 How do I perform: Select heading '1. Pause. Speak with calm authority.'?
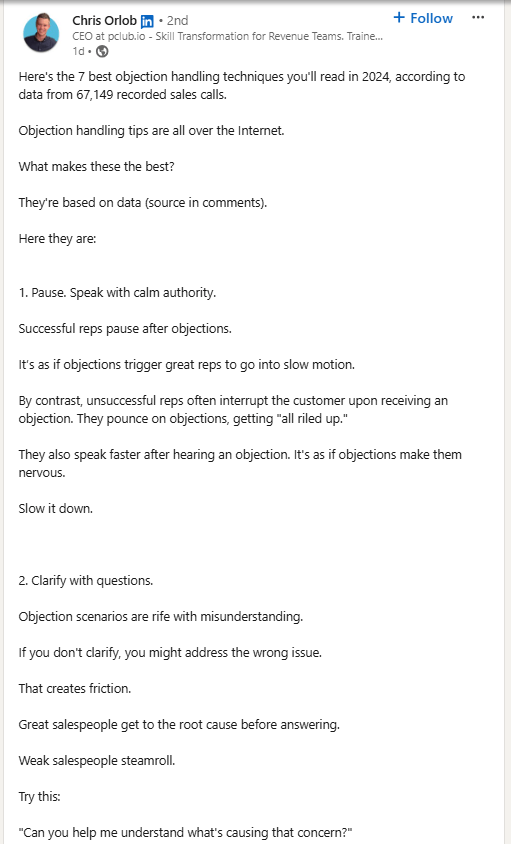coord(117,292)
